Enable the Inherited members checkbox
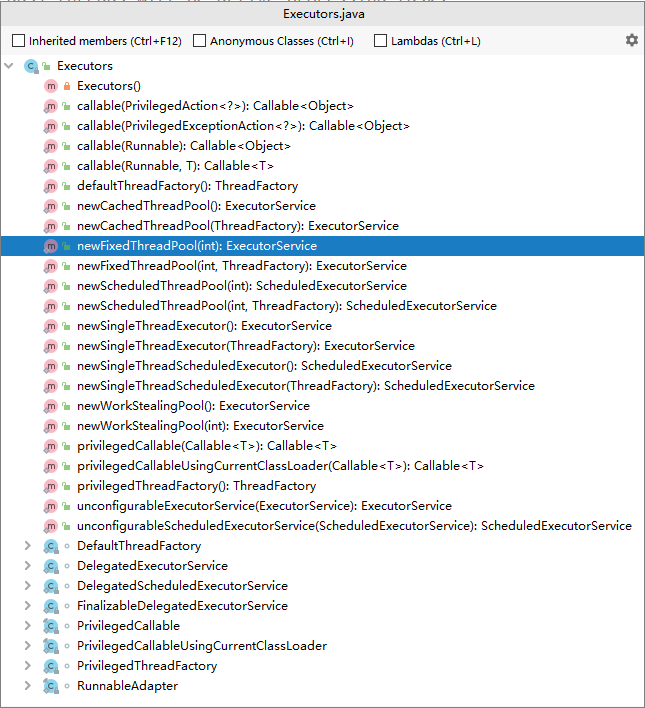Image resolution: width=645 pixels, height=708 pixels. pos(19,41)
